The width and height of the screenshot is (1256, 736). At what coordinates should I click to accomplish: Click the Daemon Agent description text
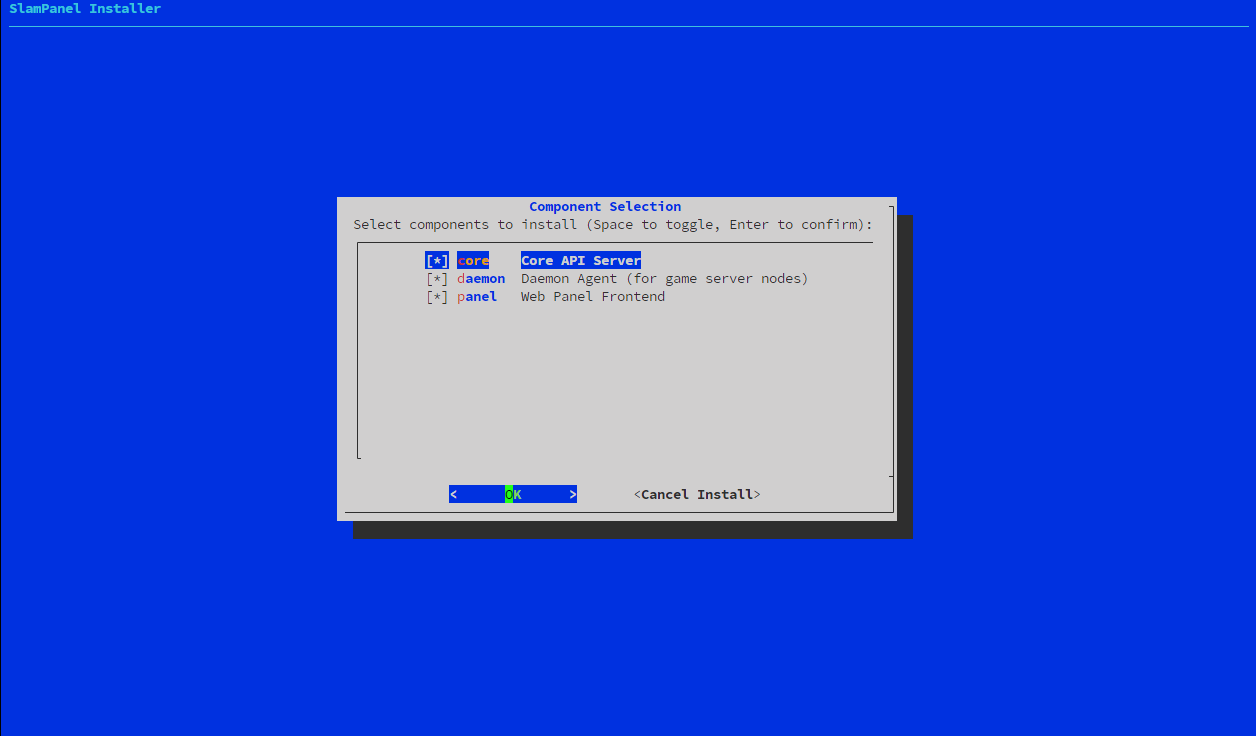[x=664, y=278]
